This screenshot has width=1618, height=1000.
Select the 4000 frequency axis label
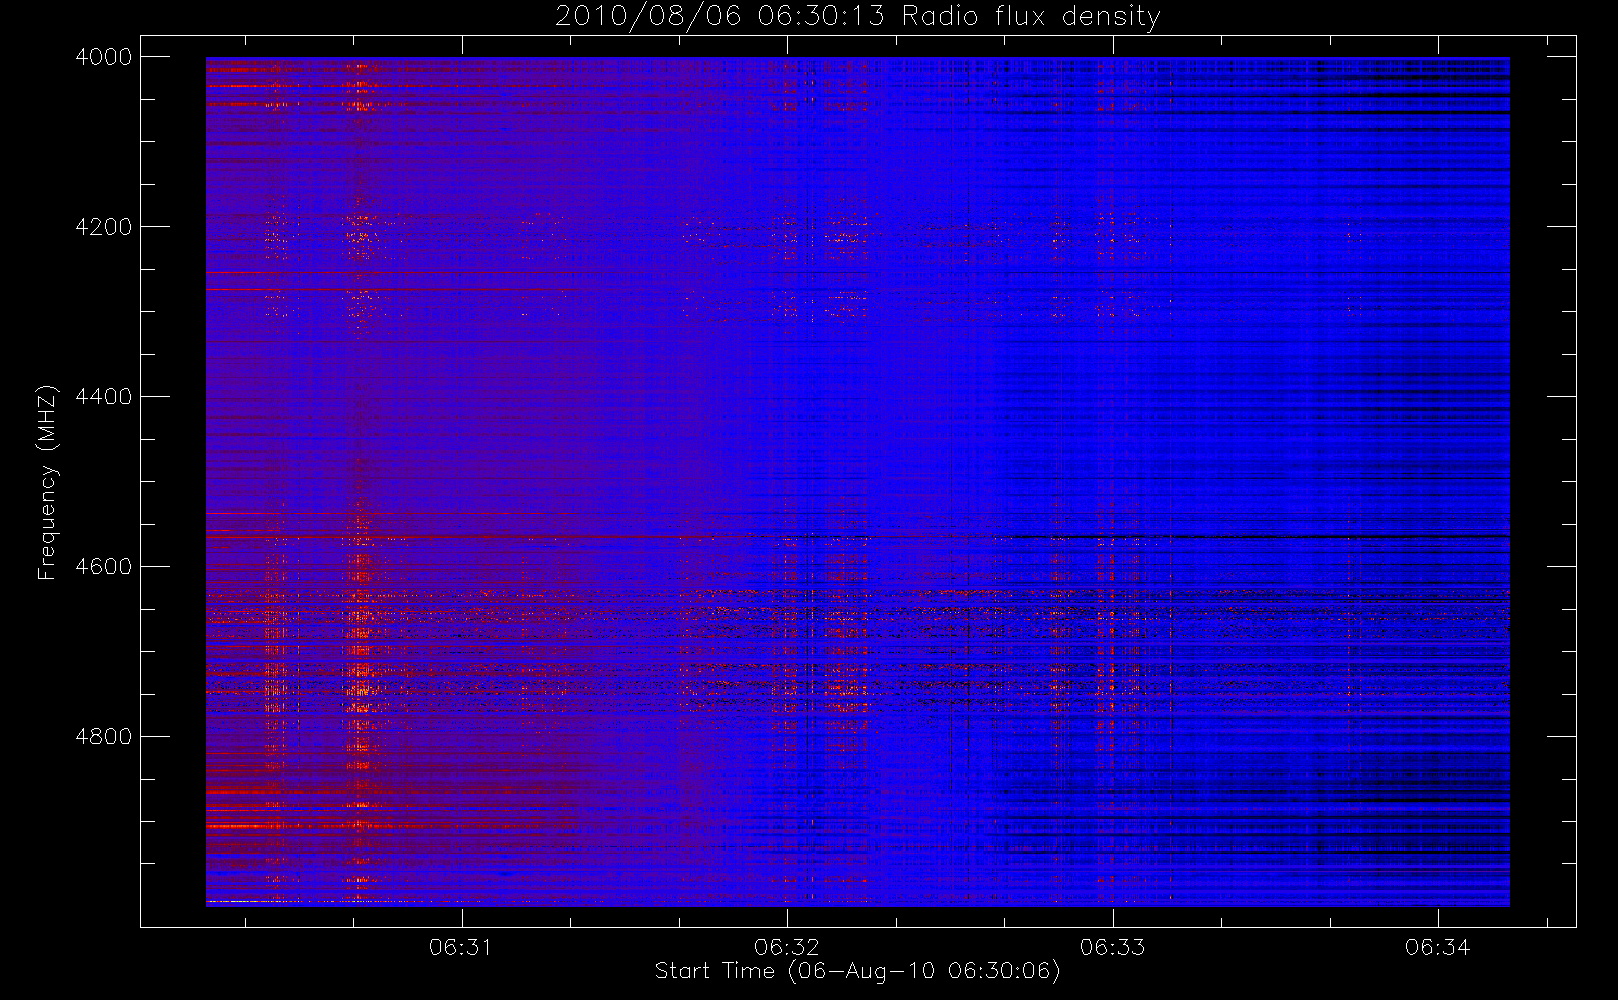[x=104, y=57]
